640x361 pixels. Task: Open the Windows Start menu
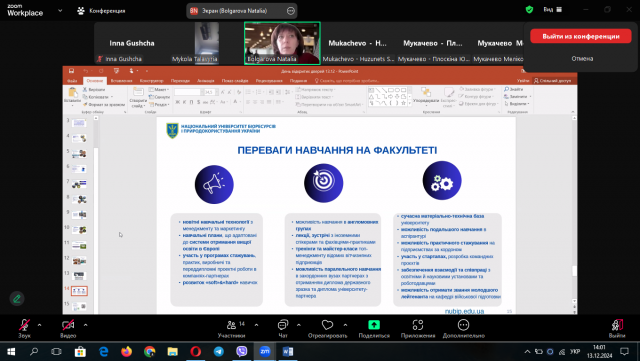click(x=11, y=352)
